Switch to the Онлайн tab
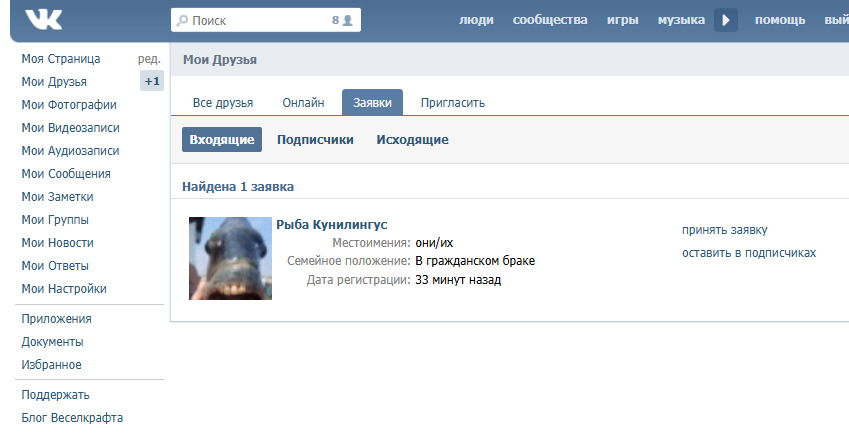The height and width of the screenshot is (435, 849). point(303,103)
